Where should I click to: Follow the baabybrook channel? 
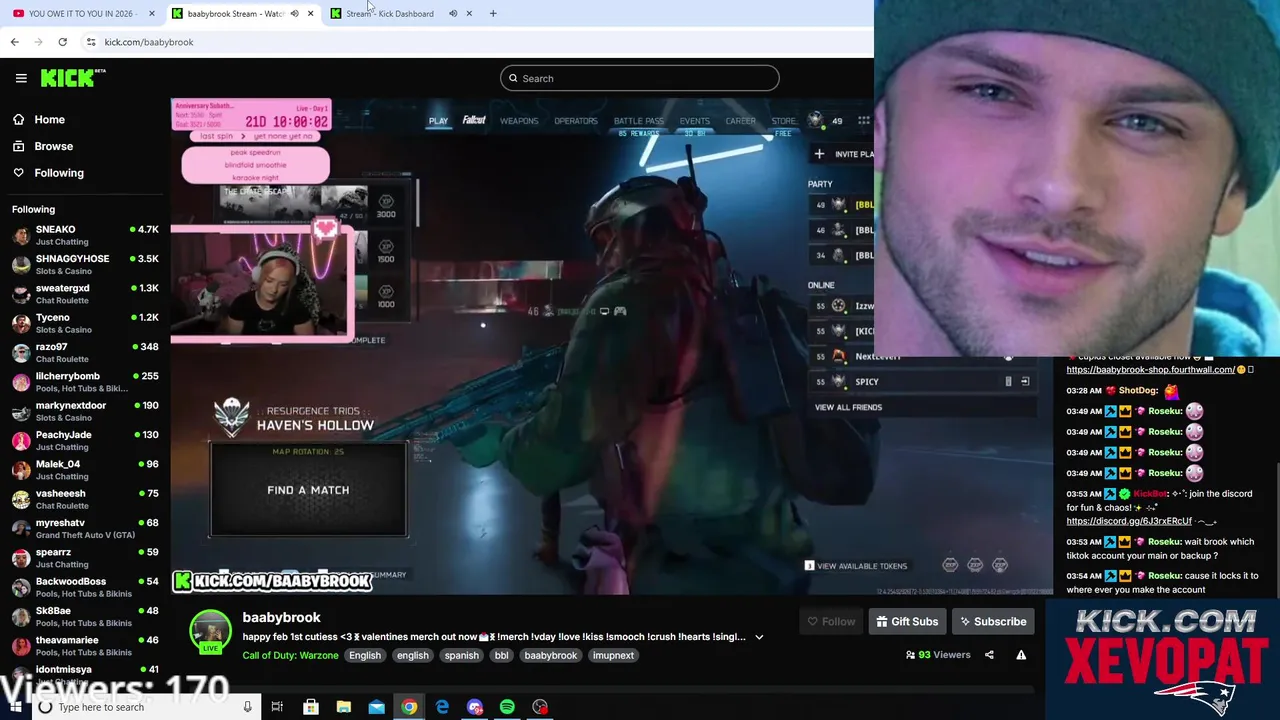[x=831, y=622]
